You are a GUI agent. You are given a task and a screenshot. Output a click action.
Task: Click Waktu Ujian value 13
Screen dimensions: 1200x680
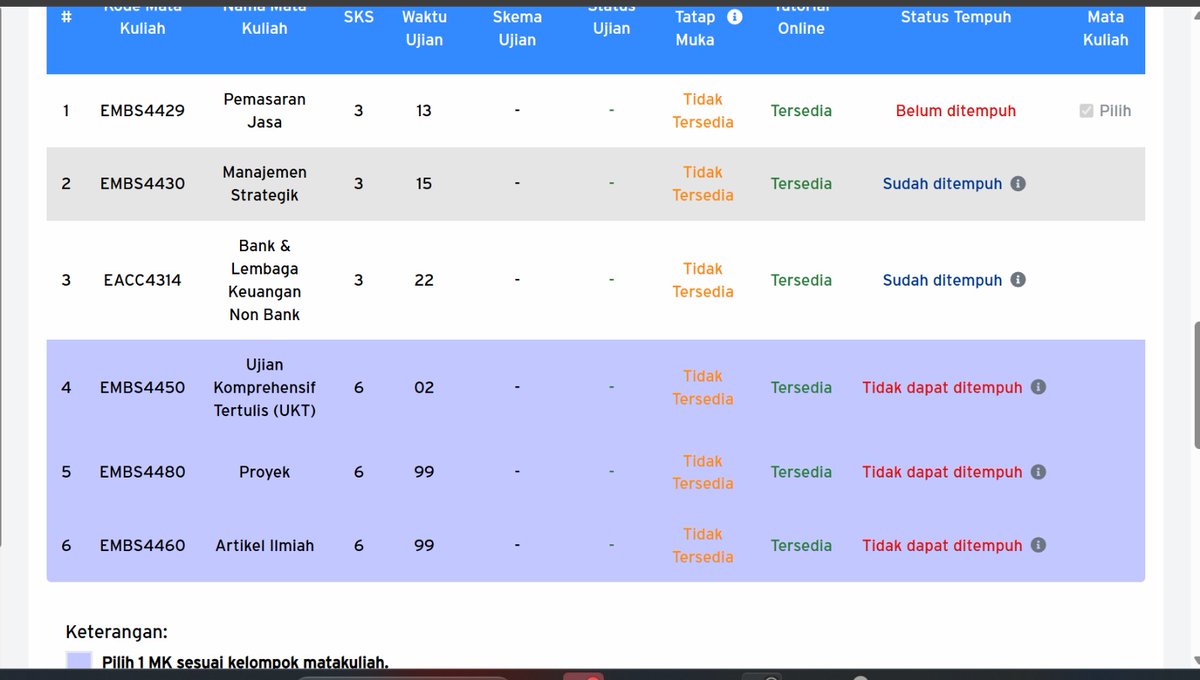424,111
